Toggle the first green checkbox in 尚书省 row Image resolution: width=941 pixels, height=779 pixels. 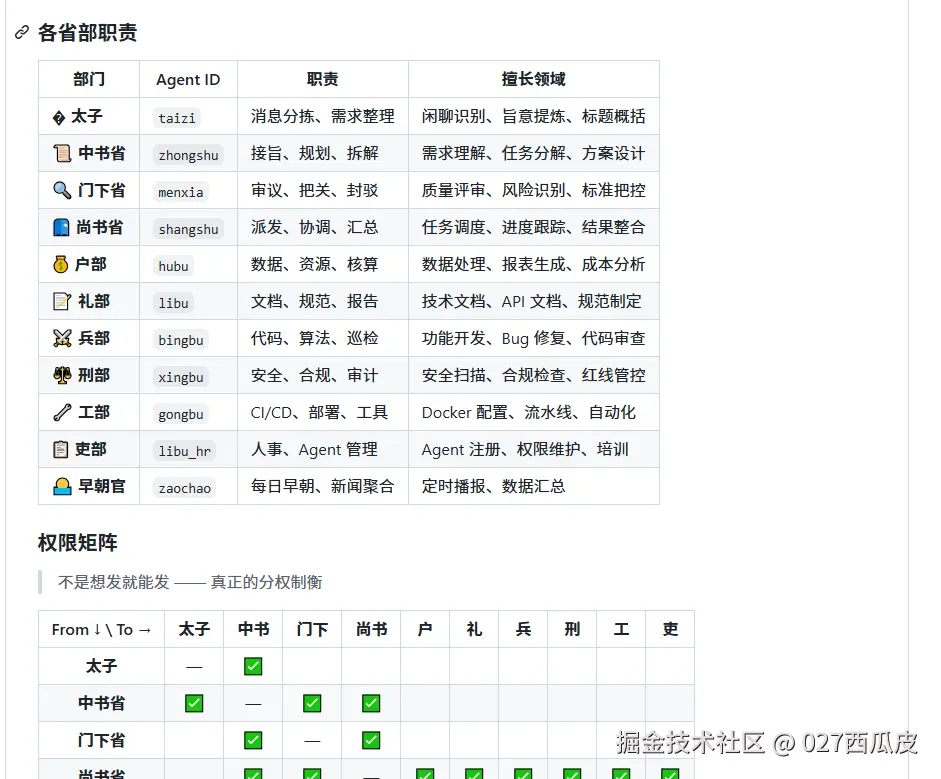252,774
